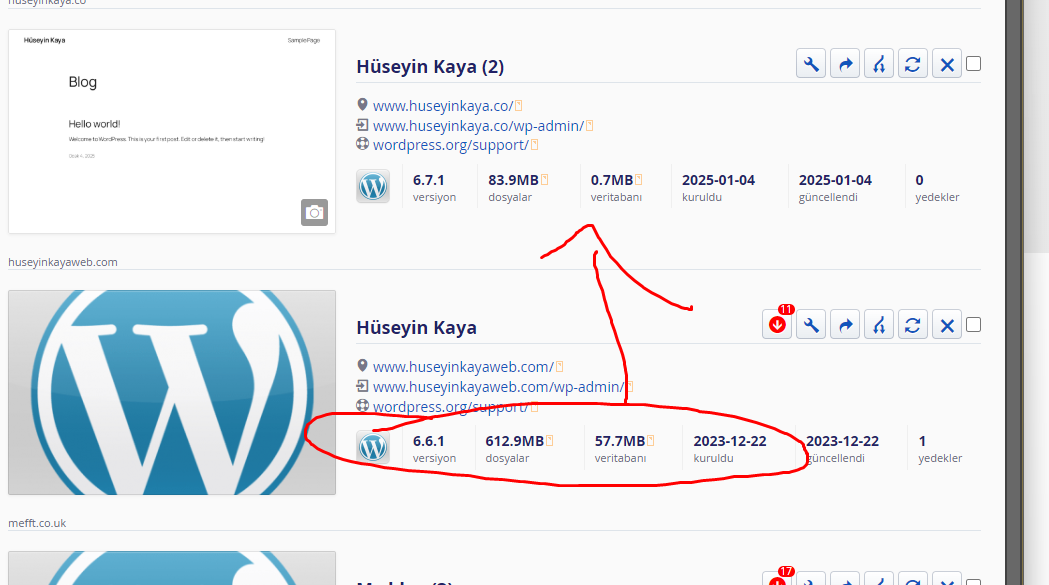The width and height of the screenshot is (1049, 585).
Task: Click the small icon next to 57.7MB
Action: click(650, 440)
